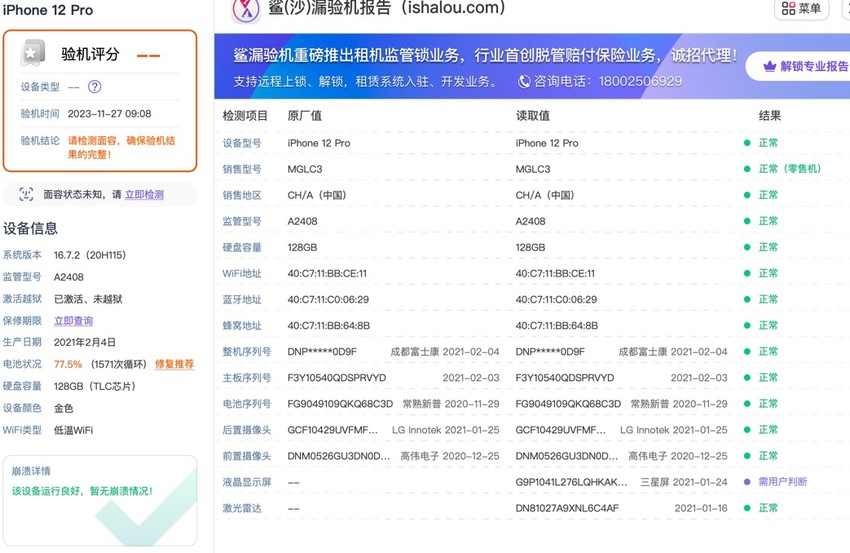The height and width of the screenshot is (553, 850).
Task: Click the 验机评分 score heading
Action: (90, 54)
